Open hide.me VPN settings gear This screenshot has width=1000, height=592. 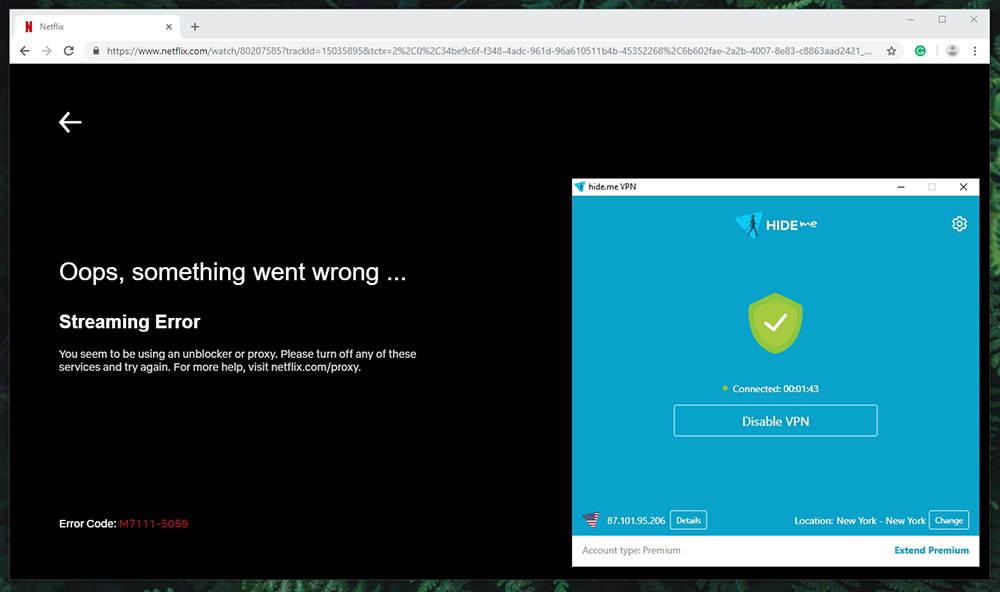pyautogui.click(x=959, y=224)
